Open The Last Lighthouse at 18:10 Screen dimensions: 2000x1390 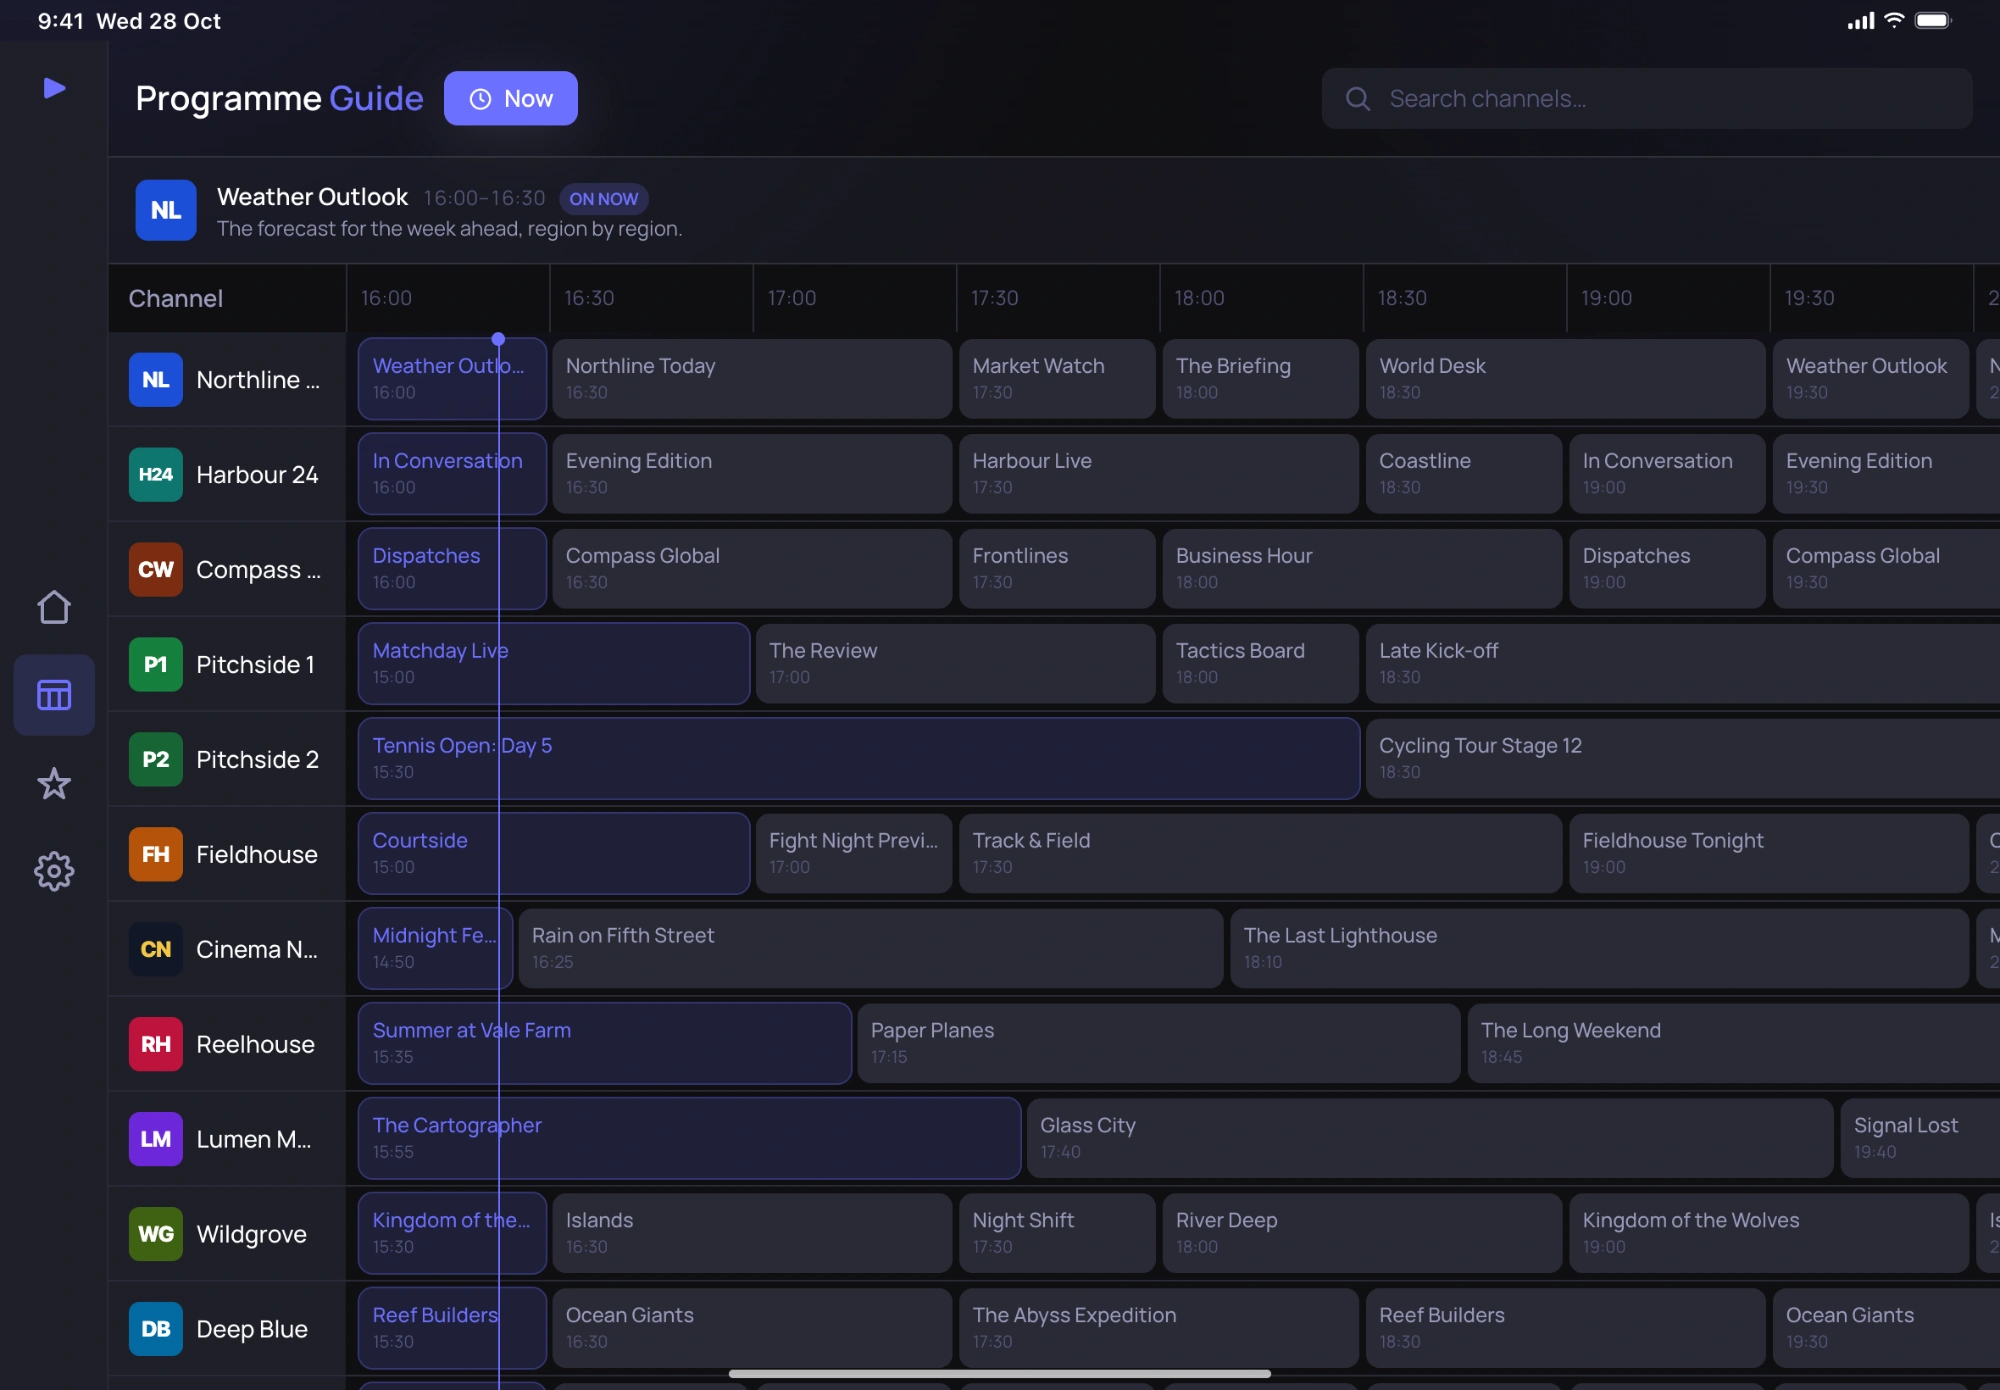[1600, 949]
